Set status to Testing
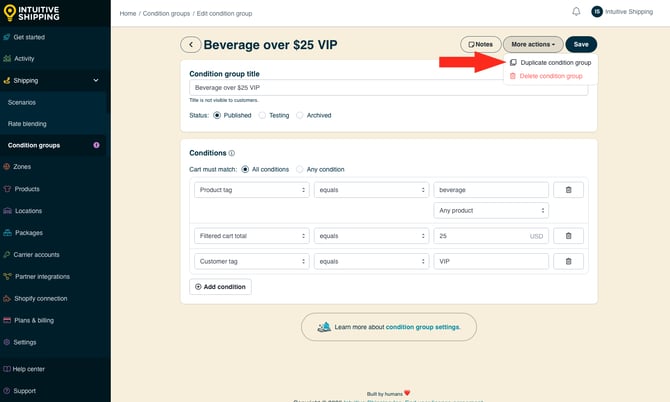Viewport: 670px width, 402px height. pos(262,115)
